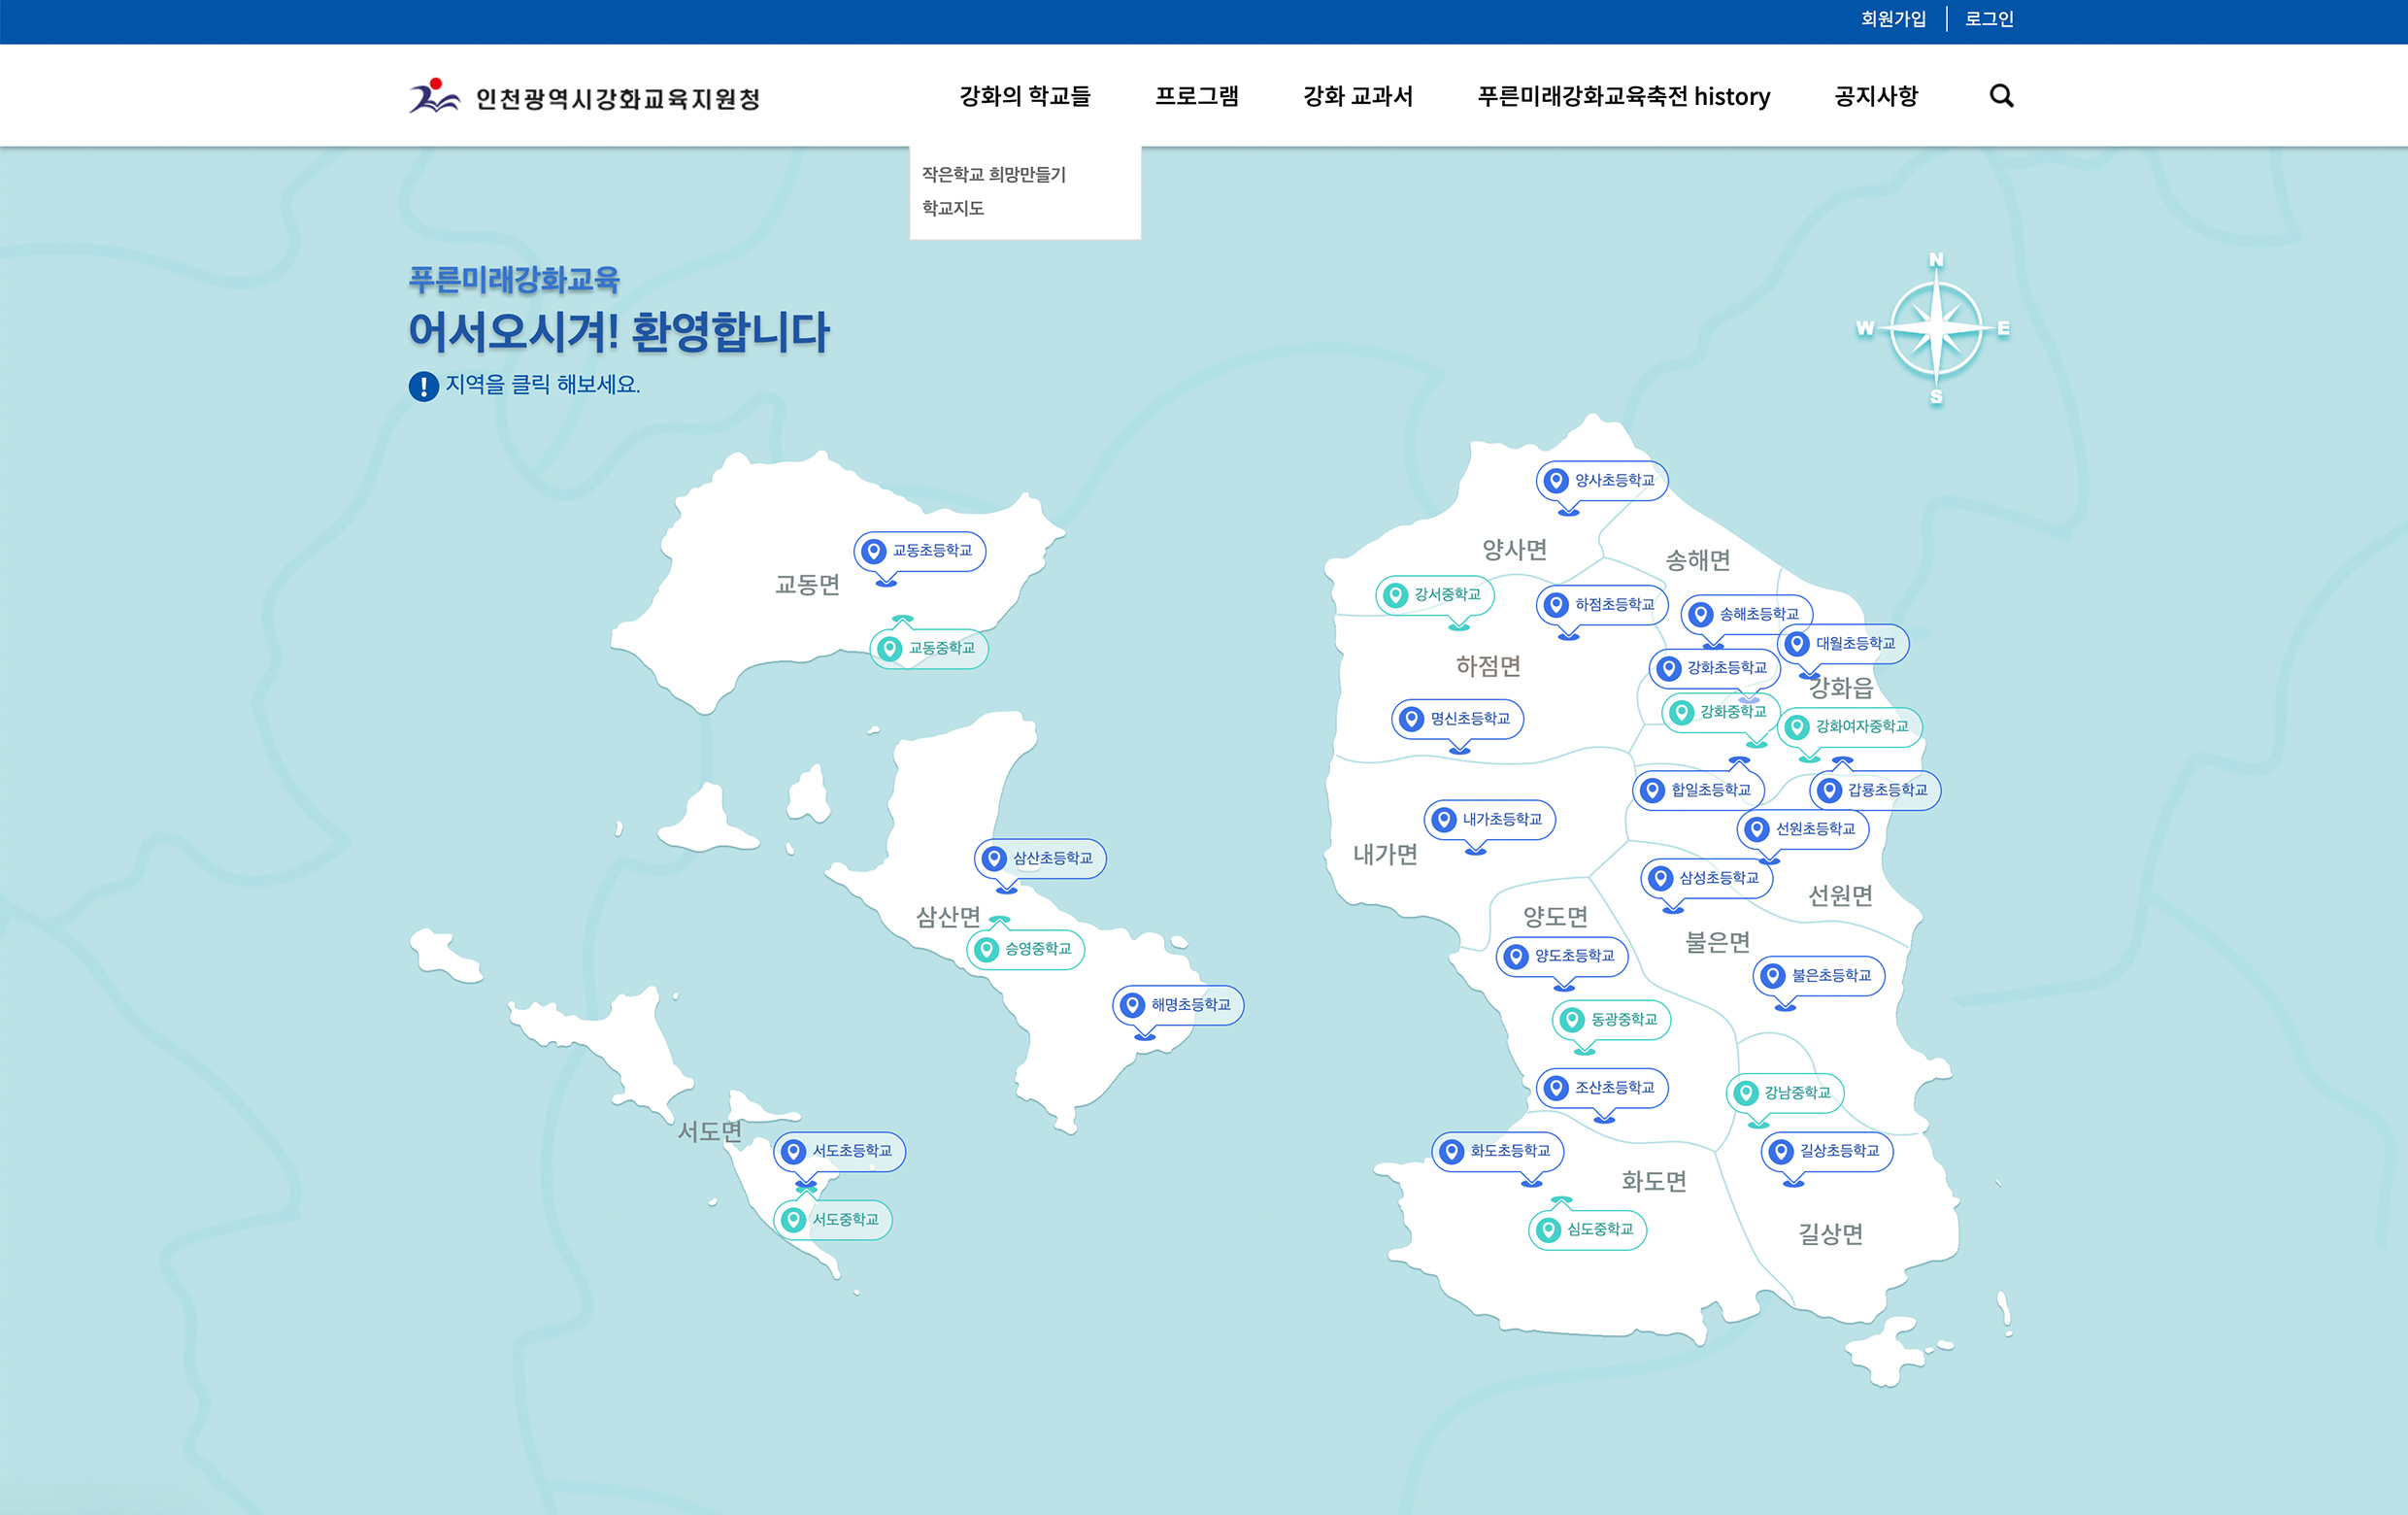Click 양사초등학교 map pin icon
This screenshot has width=2408, height=1515.
coord(1556,481)
